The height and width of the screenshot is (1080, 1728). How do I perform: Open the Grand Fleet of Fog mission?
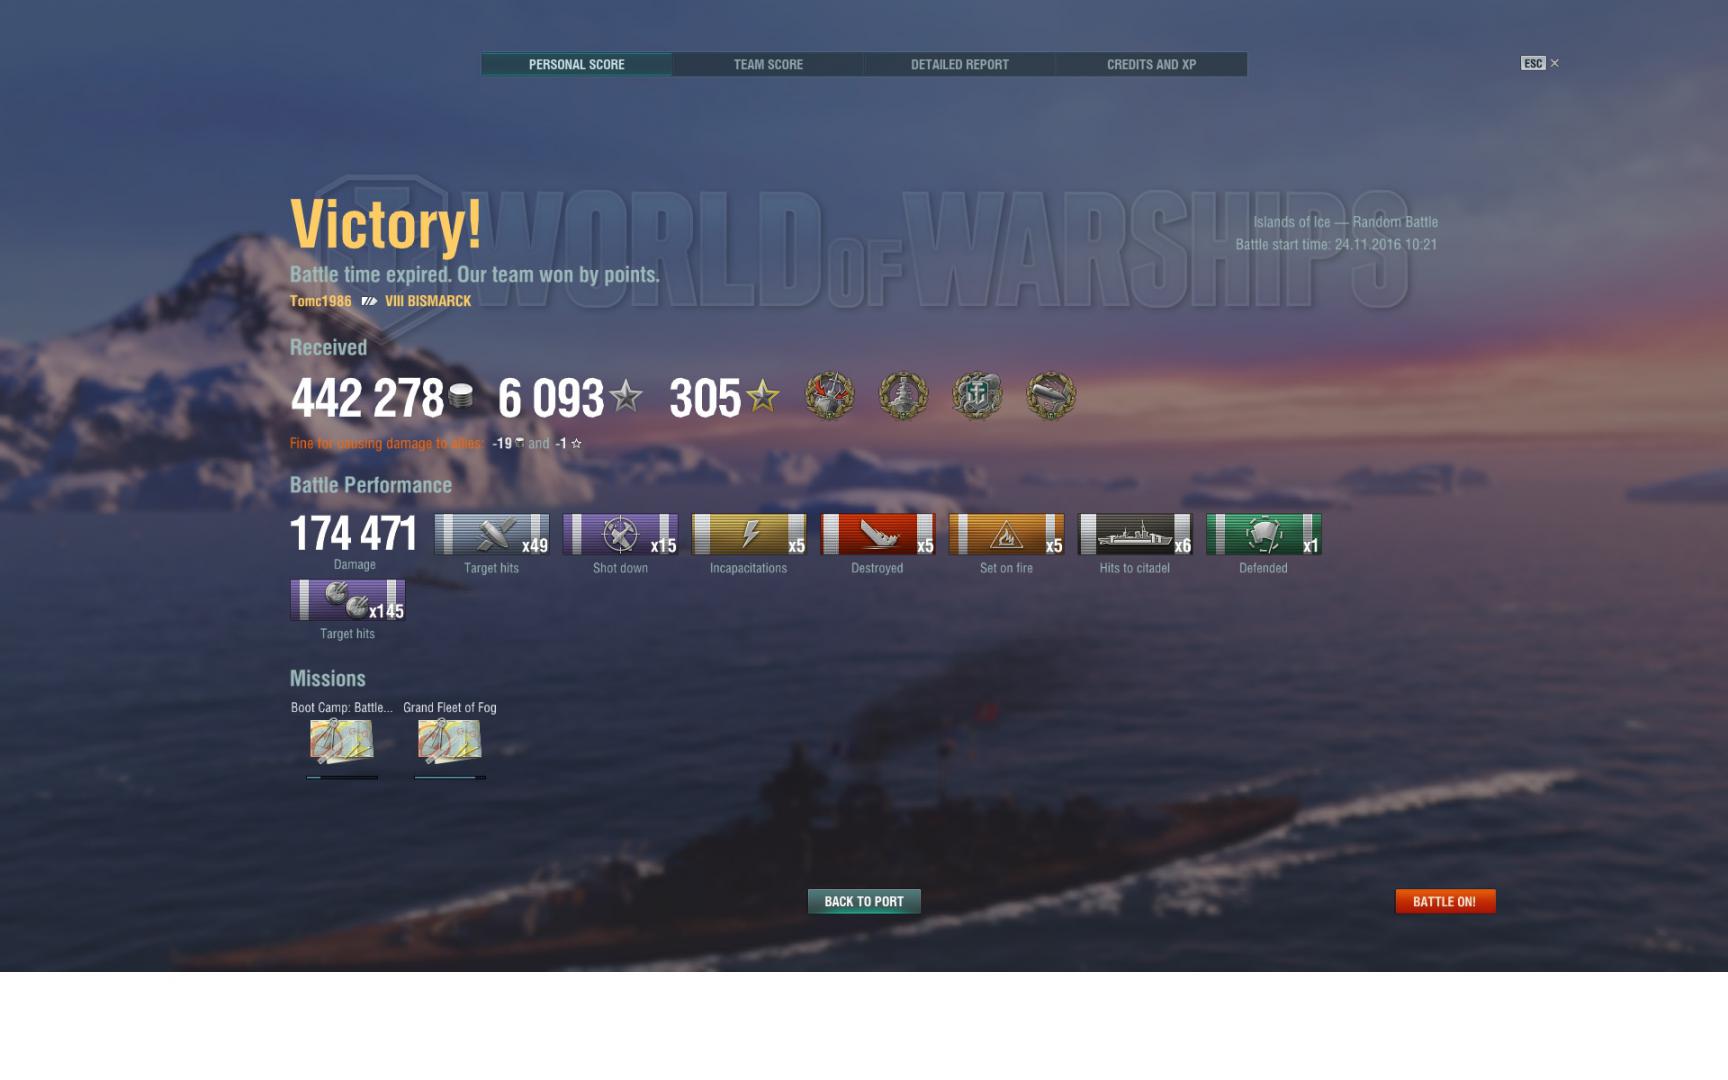450,741
